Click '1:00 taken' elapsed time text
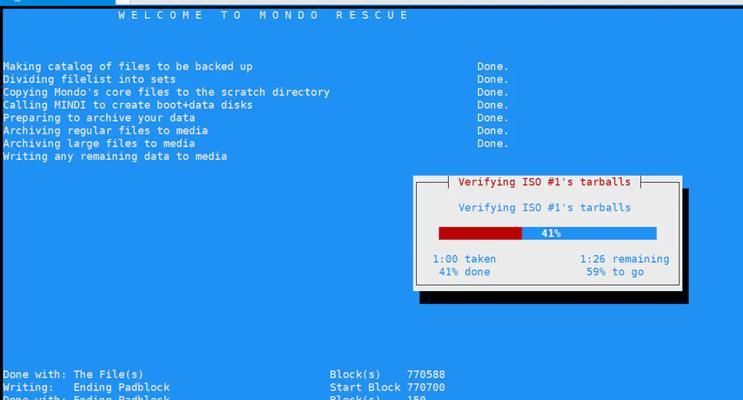743x400 pixels. pos(464,259)
